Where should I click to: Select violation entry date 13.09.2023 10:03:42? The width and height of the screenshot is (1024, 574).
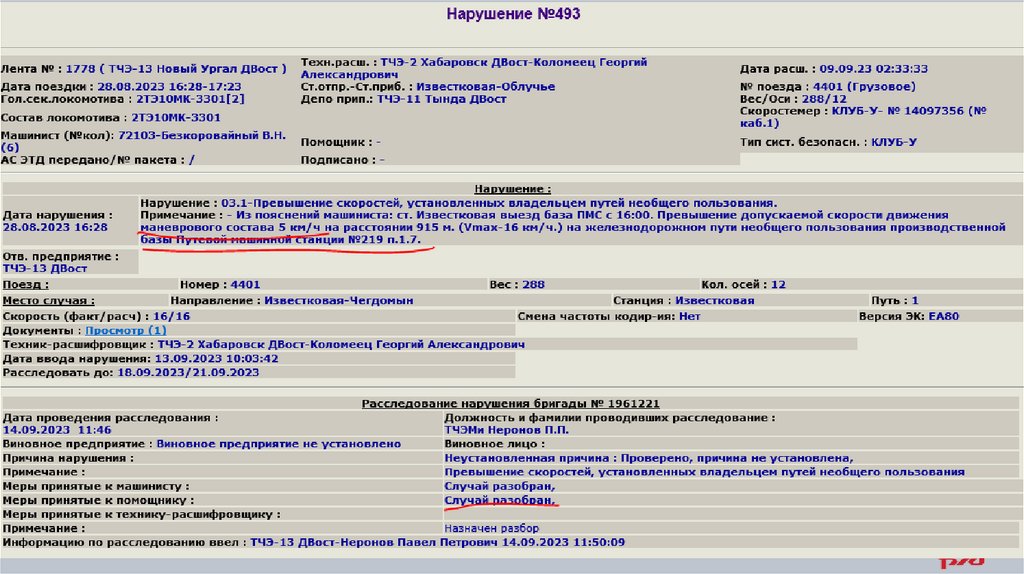[x=216, y=359]
